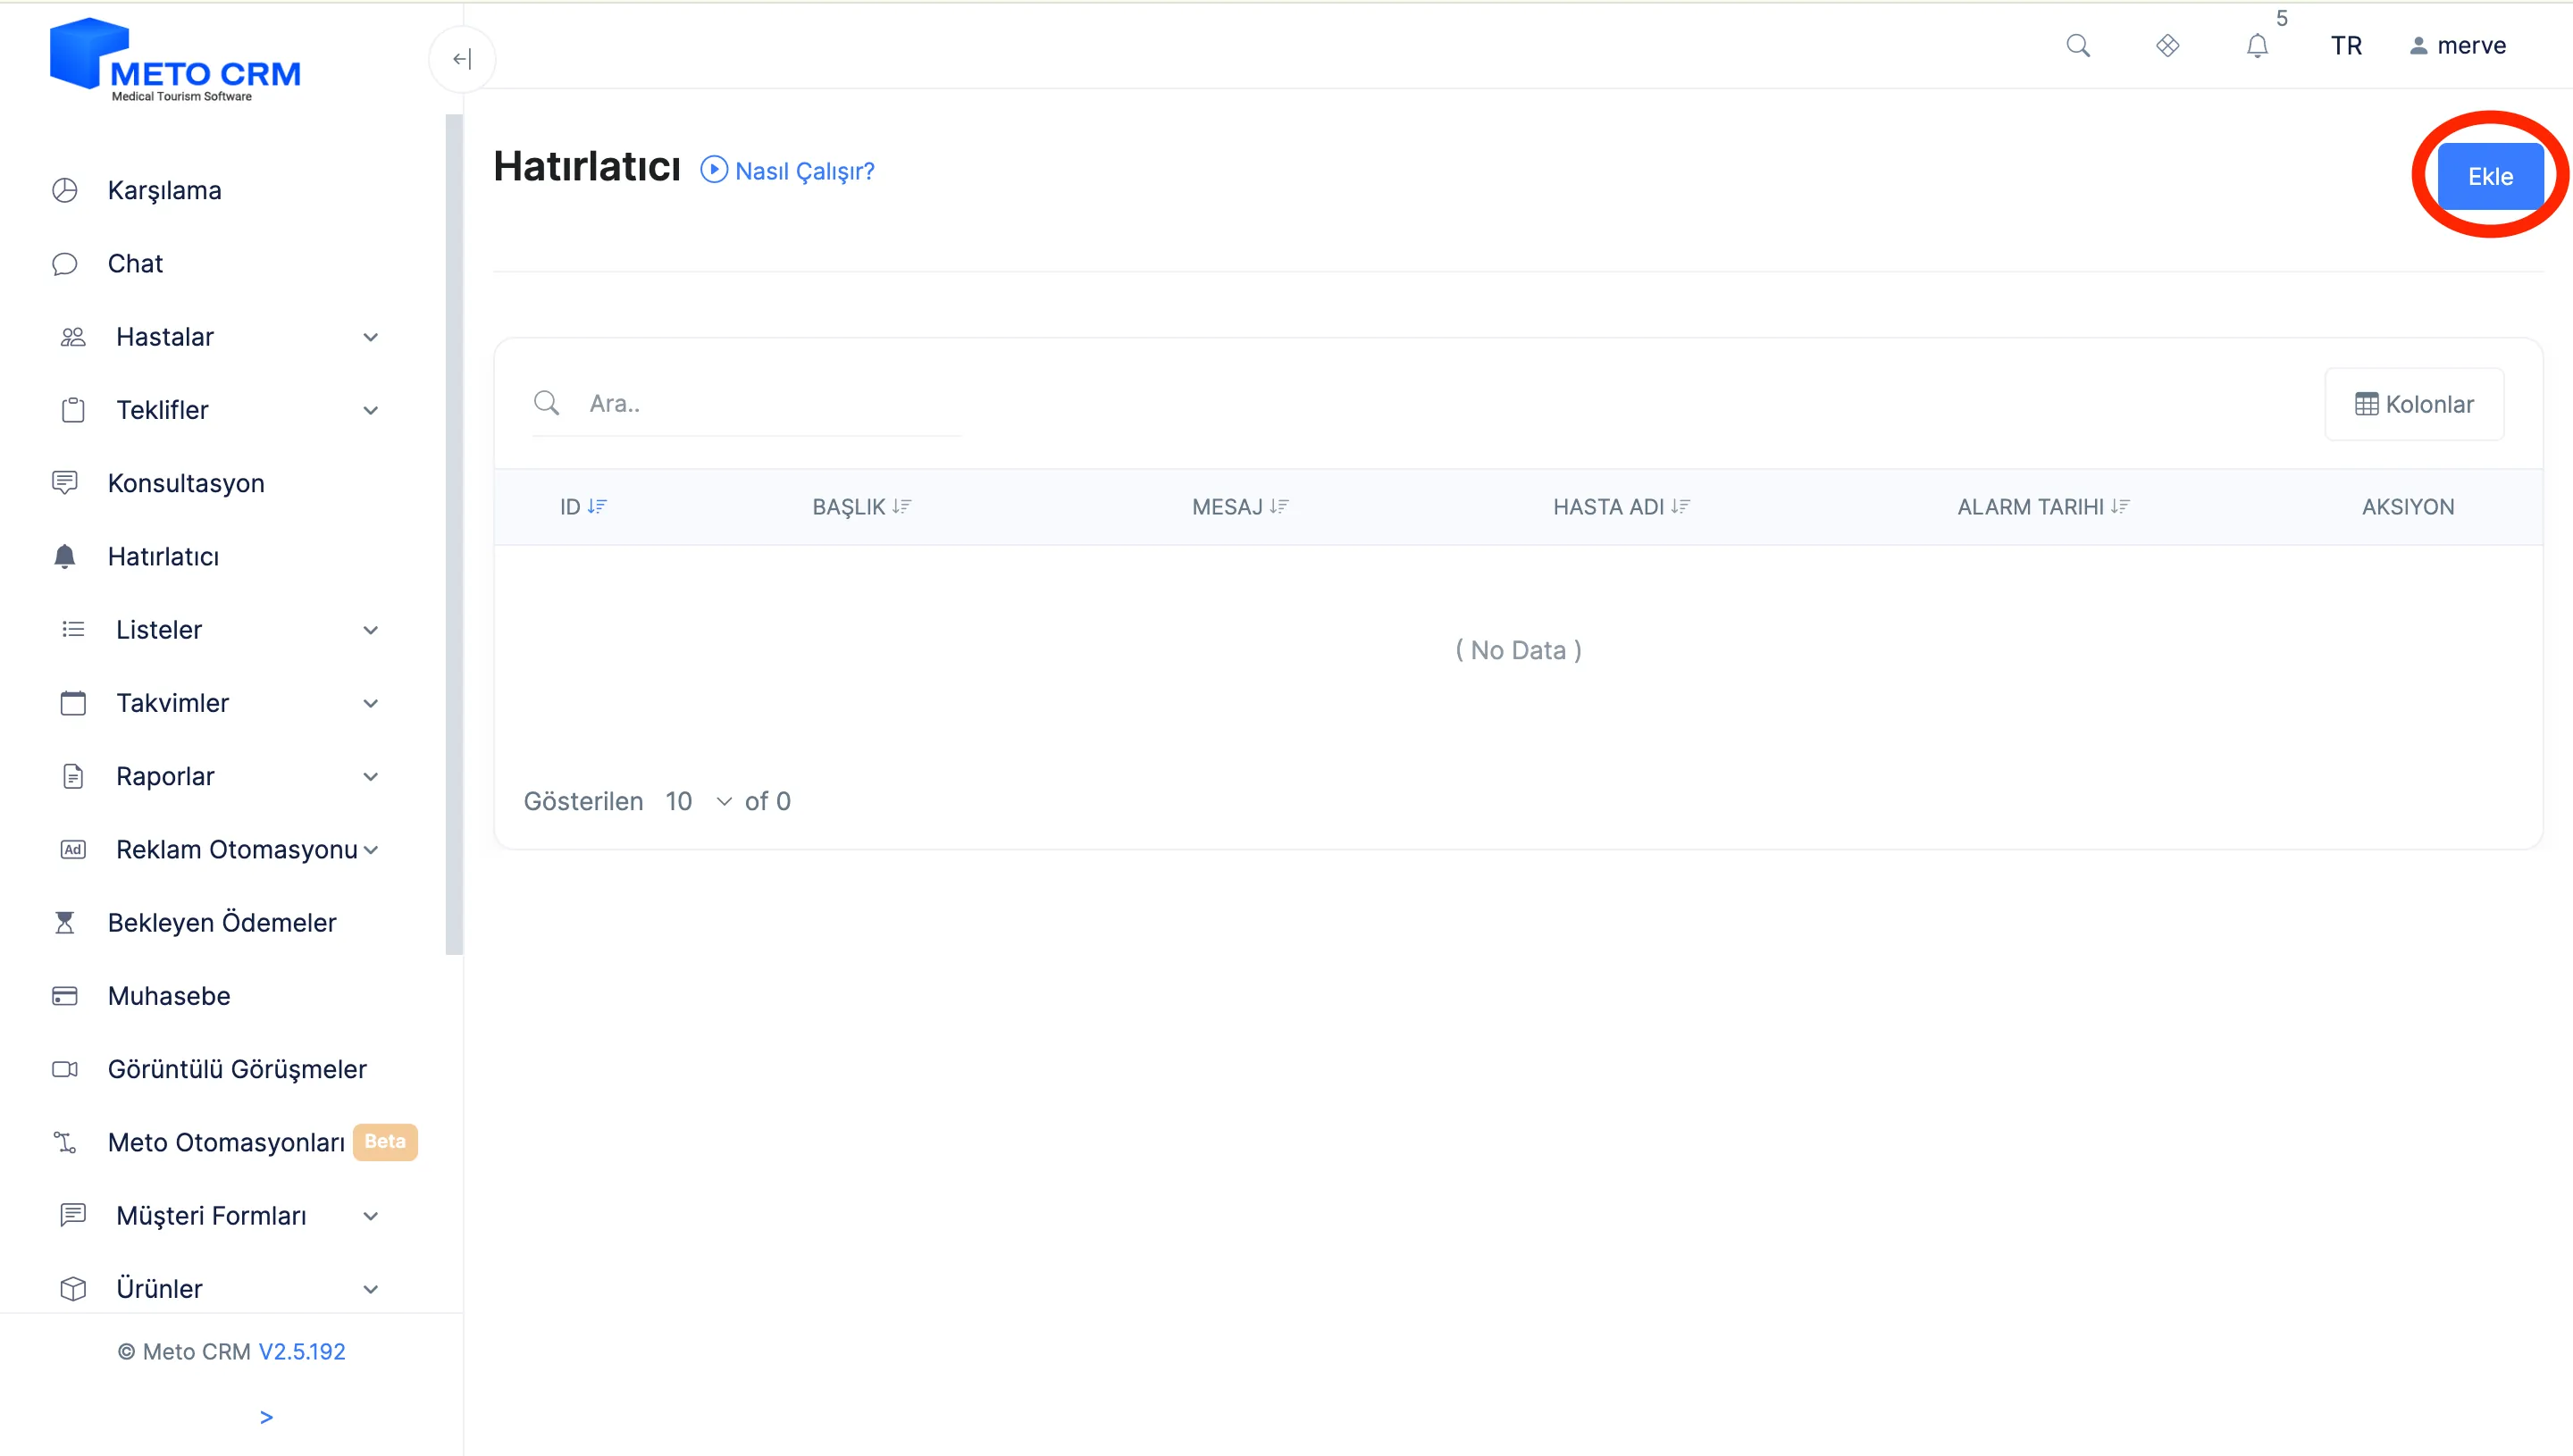Click the play icon beside Nasıl Çalışır?
The height and width of the screenshot is (1456, 2573).
tap(713, 170)
